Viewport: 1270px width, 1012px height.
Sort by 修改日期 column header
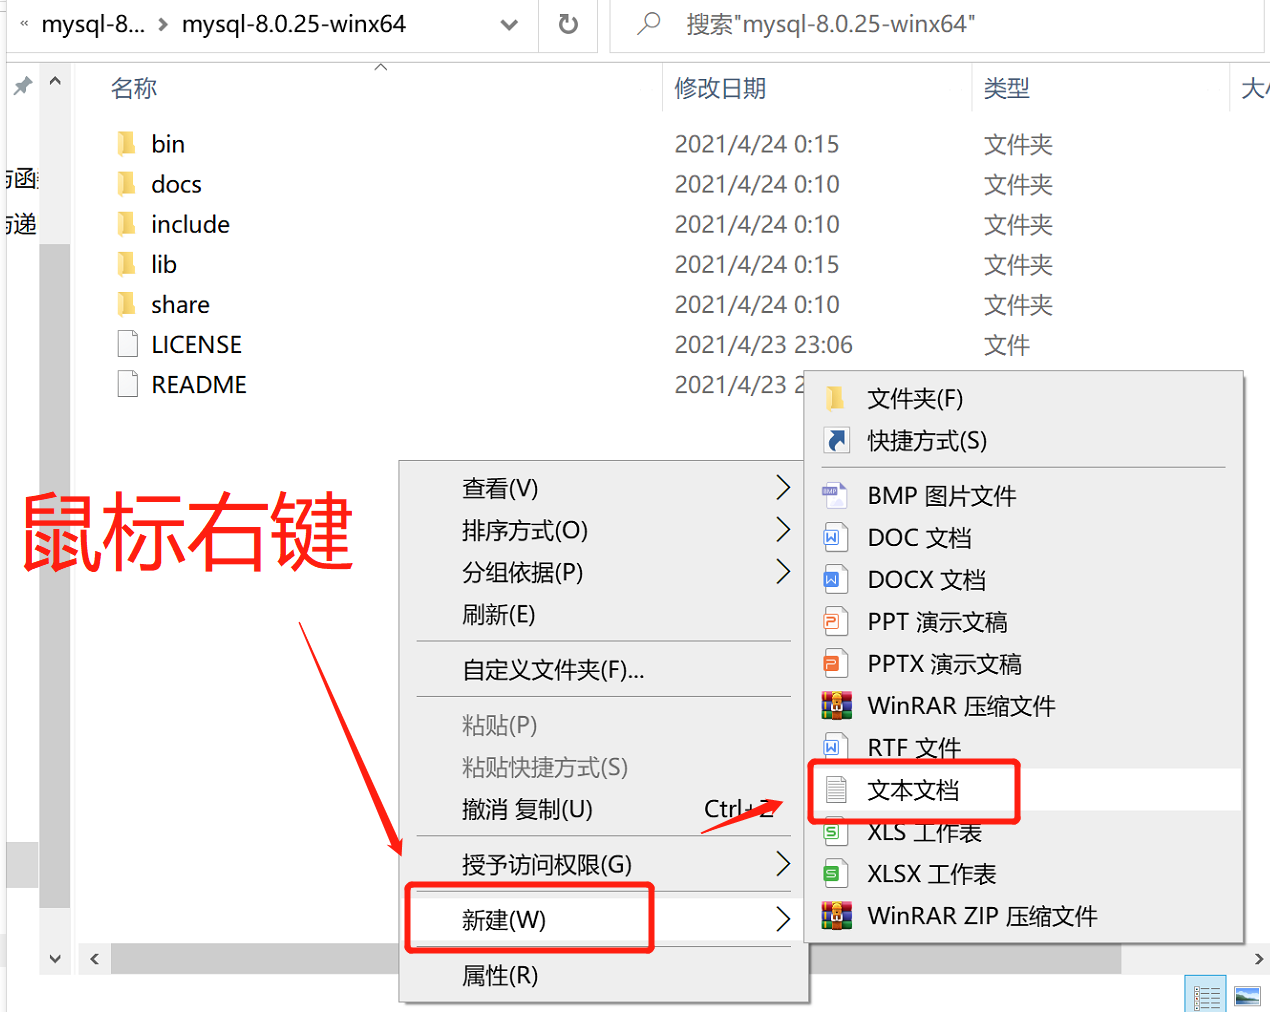(x=720, y=88)
